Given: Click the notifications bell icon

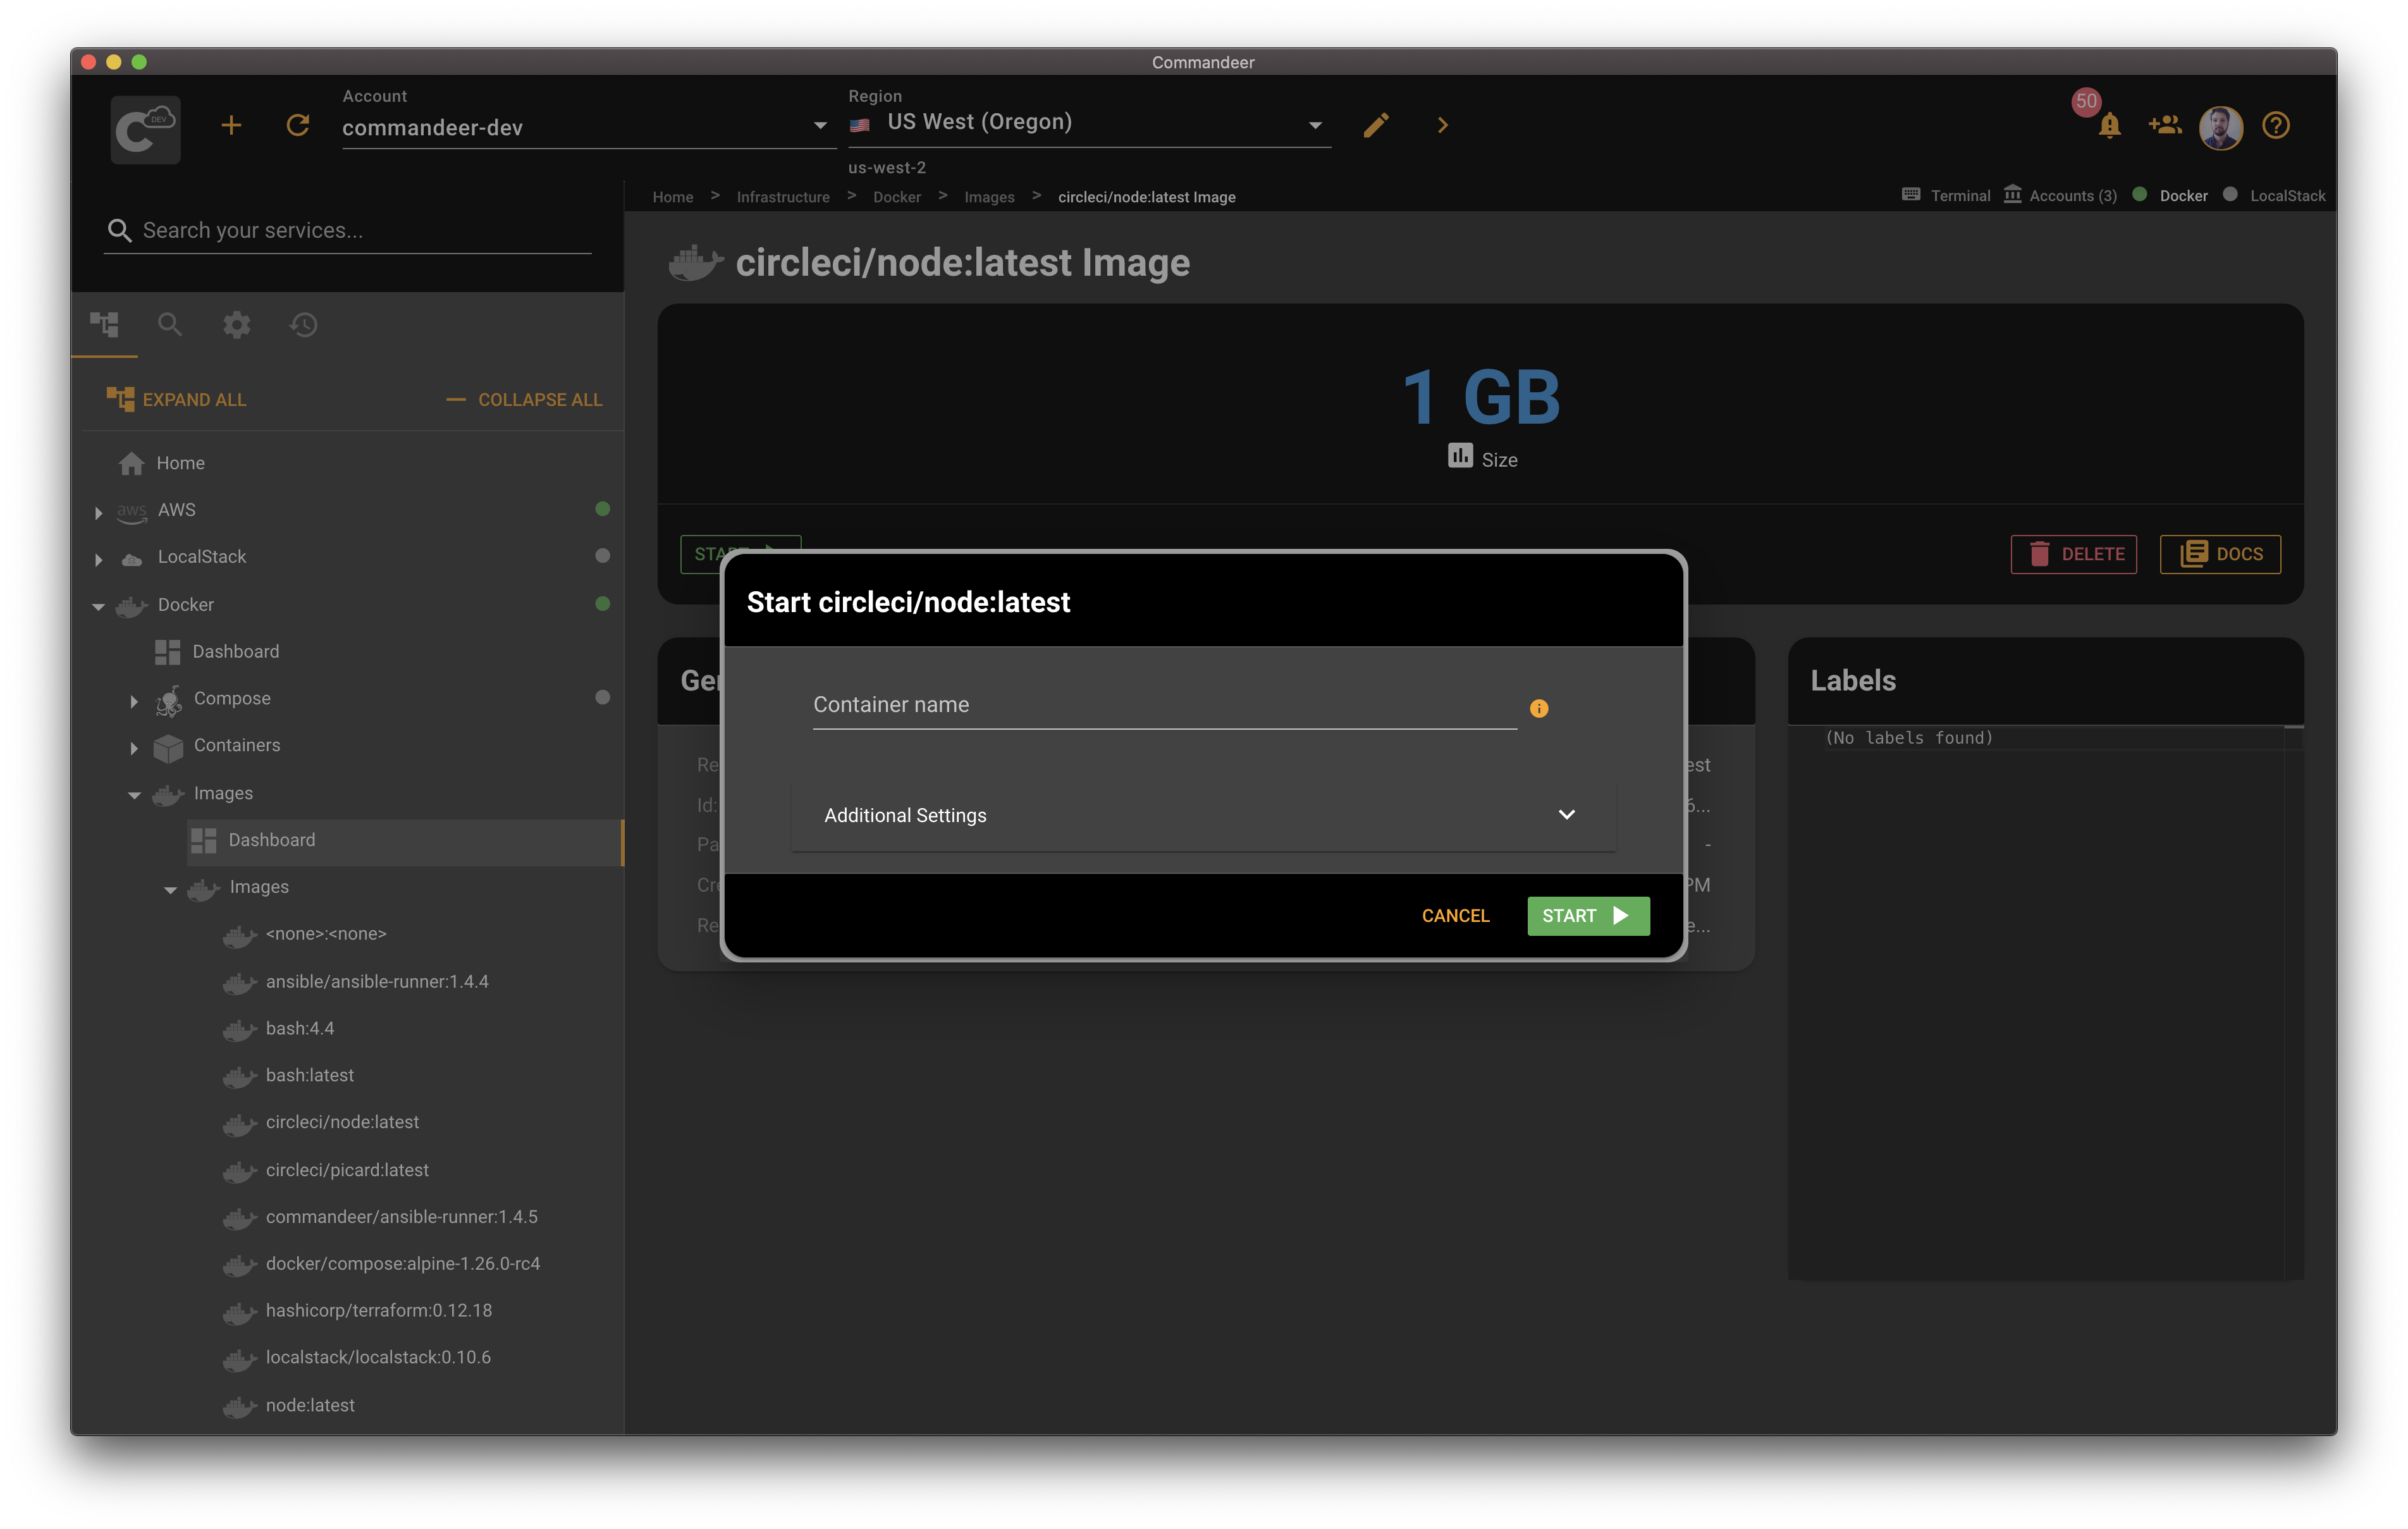Looking at the screenshot, I should pos(2108,125).
